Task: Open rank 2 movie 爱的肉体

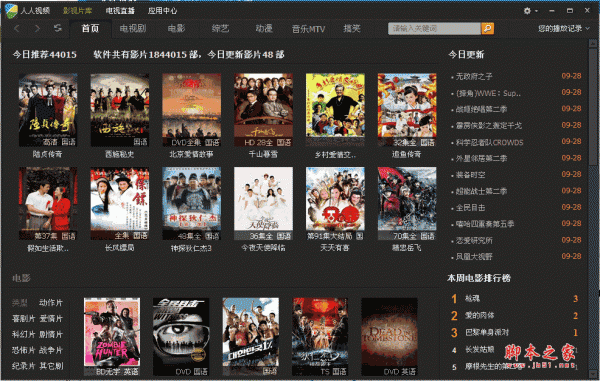Action: pos(479,316)
